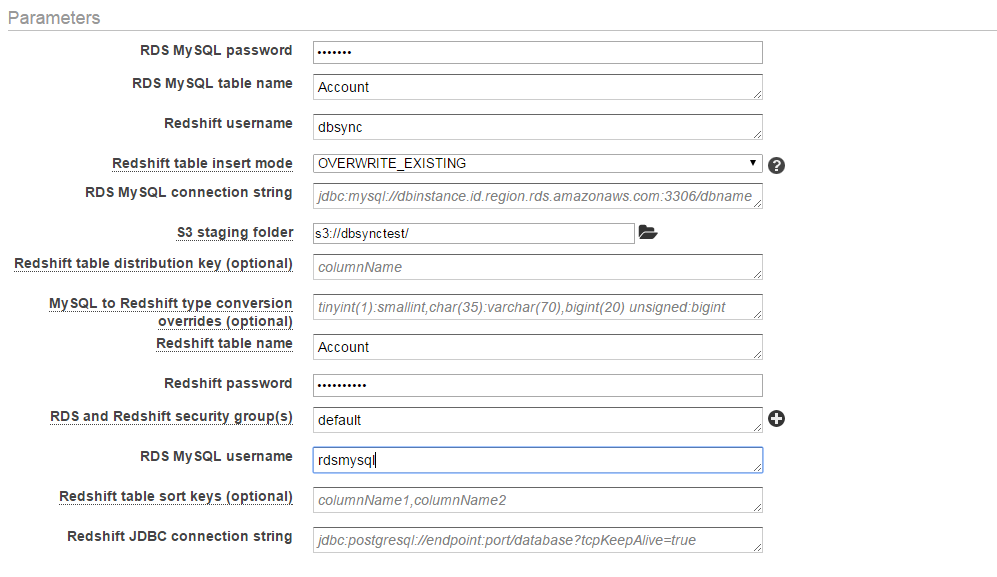Open the Redshift table insert mode dropdown
Screen dimensions: 997x577
point(537,163)
